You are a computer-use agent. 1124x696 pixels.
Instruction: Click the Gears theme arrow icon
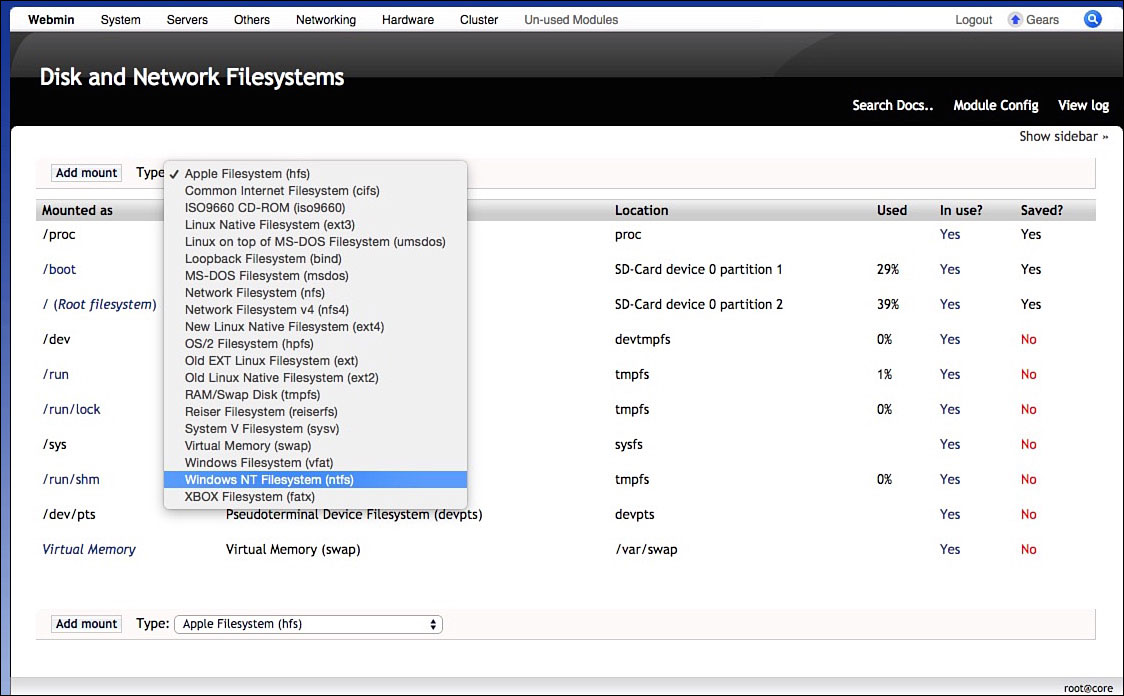pos(1015,19)
